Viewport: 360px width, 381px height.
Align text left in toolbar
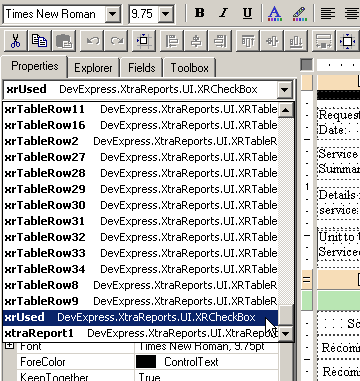pyautogui.click(x=328, y=13)
